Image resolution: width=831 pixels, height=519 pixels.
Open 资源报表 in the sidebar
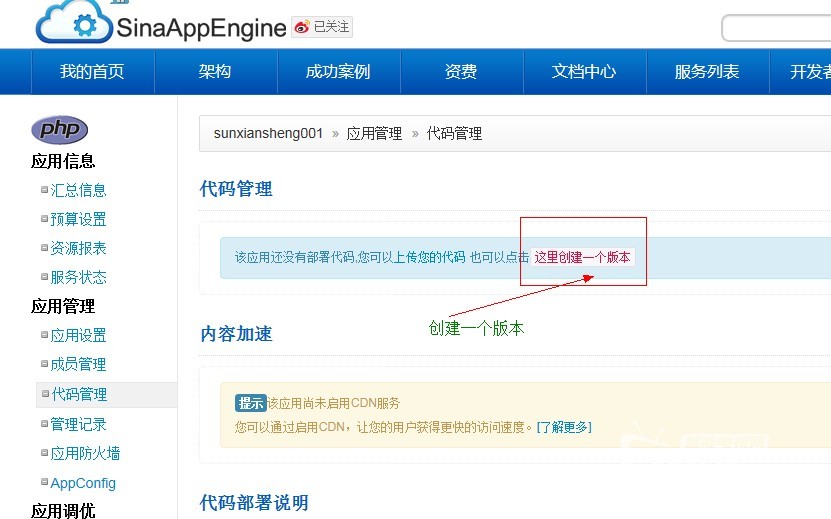78,248
